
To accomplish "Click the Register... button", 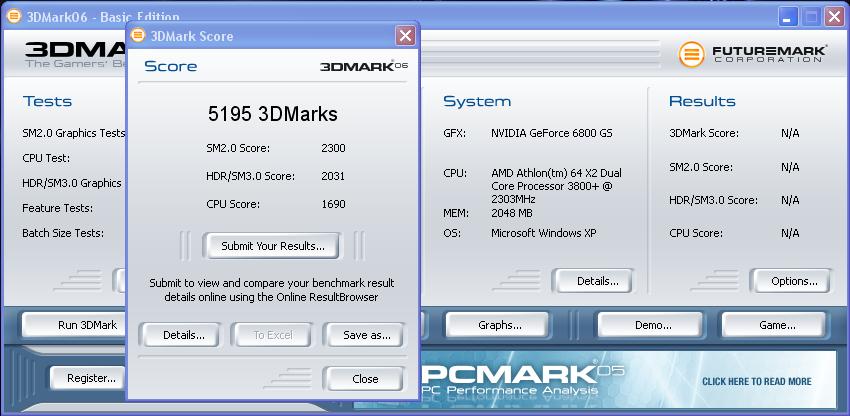I will click(91, 378).
